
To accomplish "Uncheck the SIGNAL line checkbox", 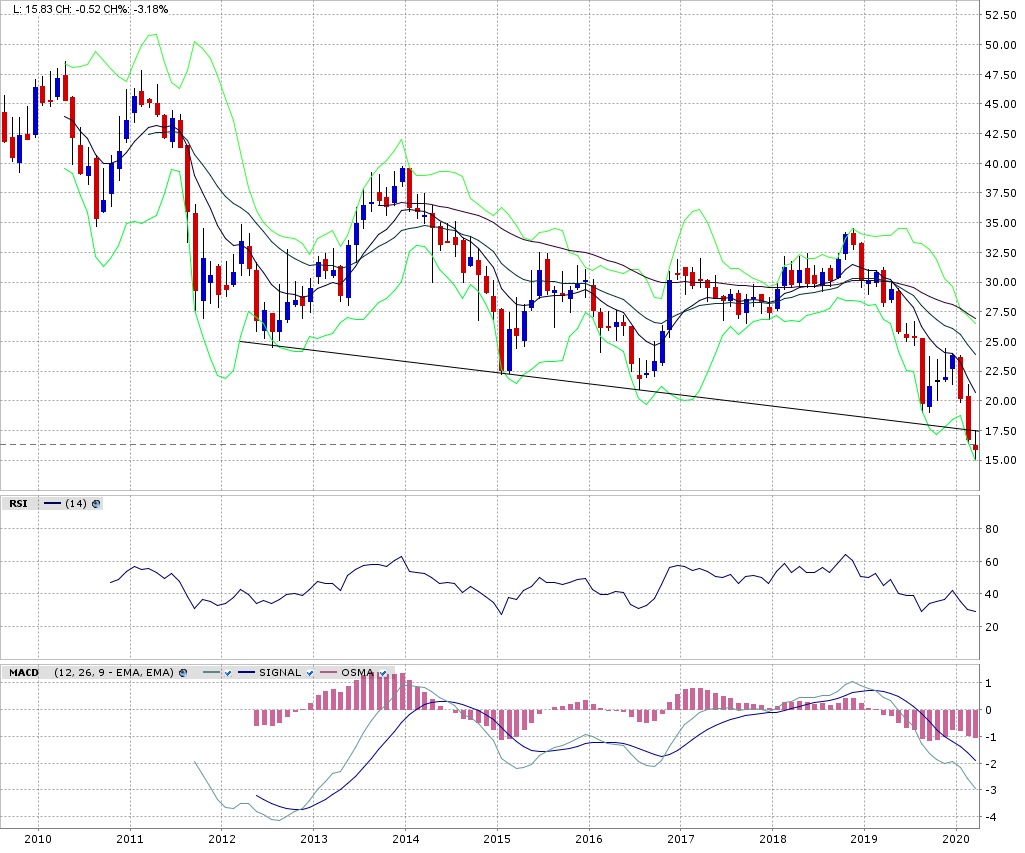I will pos(310,673).
